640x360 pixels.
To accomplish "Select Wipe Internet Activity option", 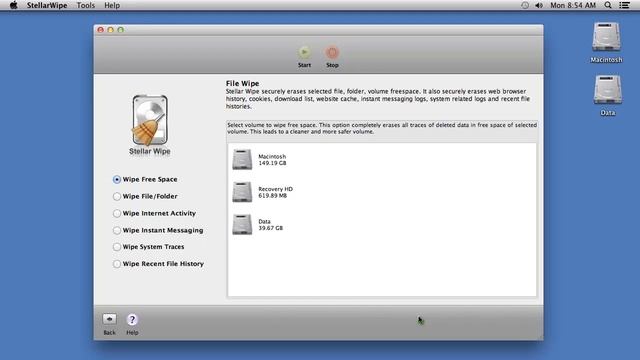I will pyautogui.click(x=154, y=213).
